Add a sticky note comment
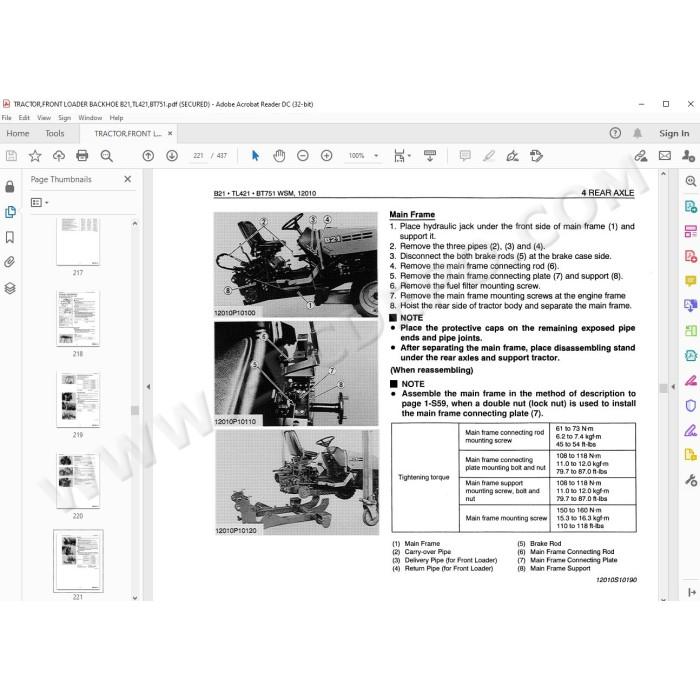Viewport: 700px width, 700px height. tap(465, 156)
